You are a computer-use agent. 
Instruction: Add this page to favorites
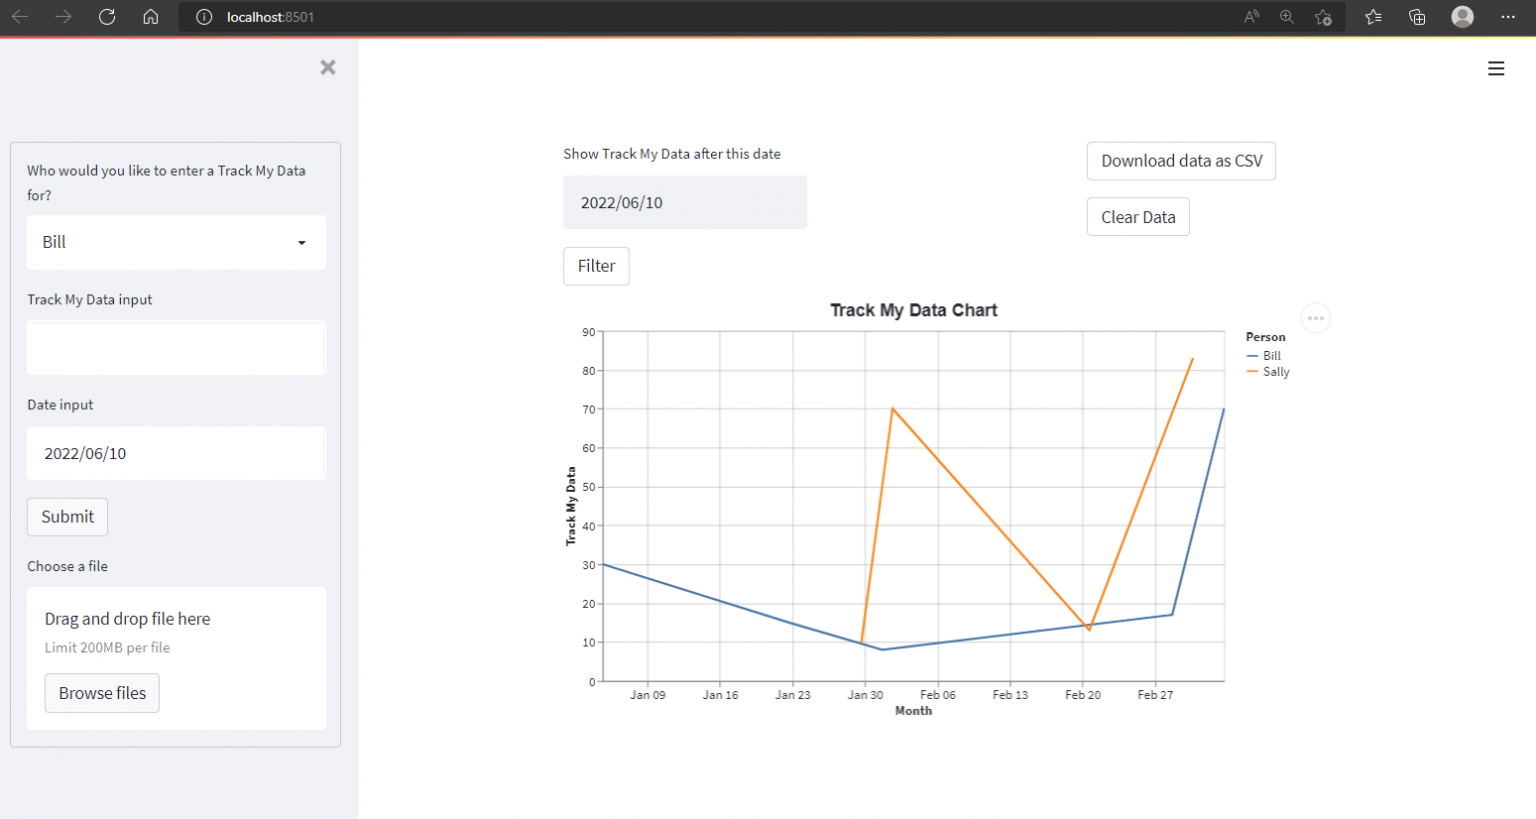1323,17
